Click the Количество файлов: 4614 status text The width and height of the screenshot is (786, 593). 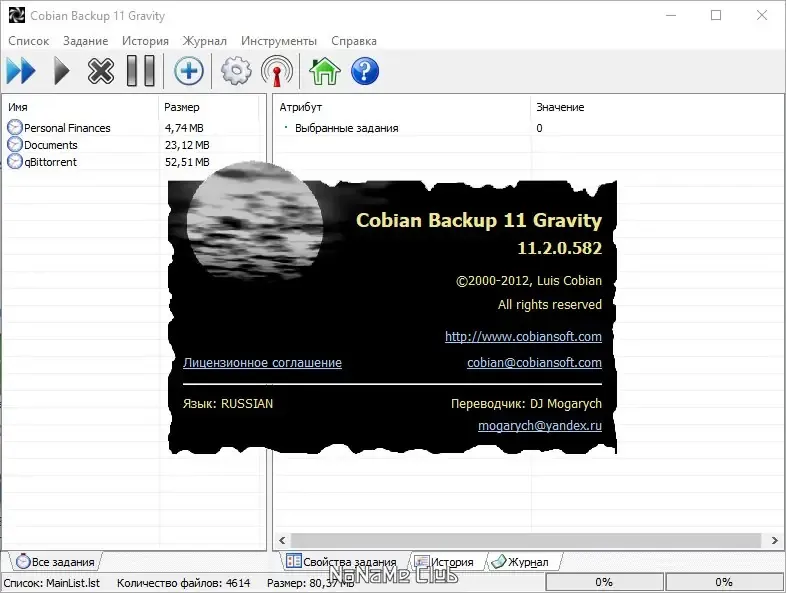pos(183,583)
